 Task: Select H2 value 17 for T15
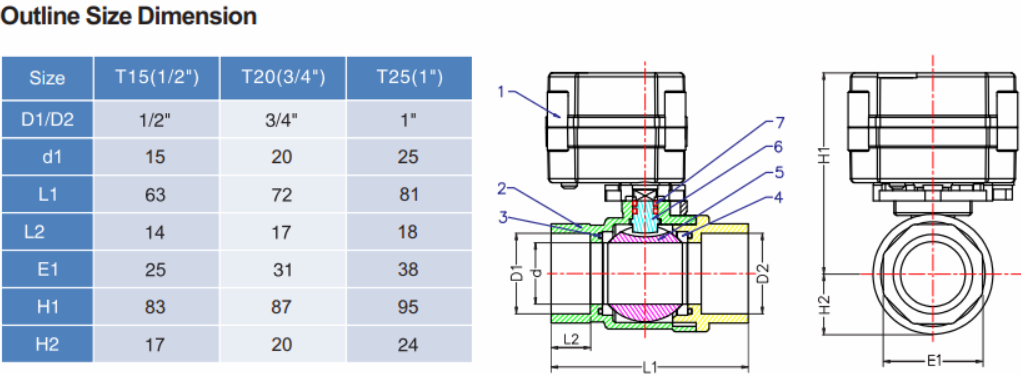click(x=156, y=345)
